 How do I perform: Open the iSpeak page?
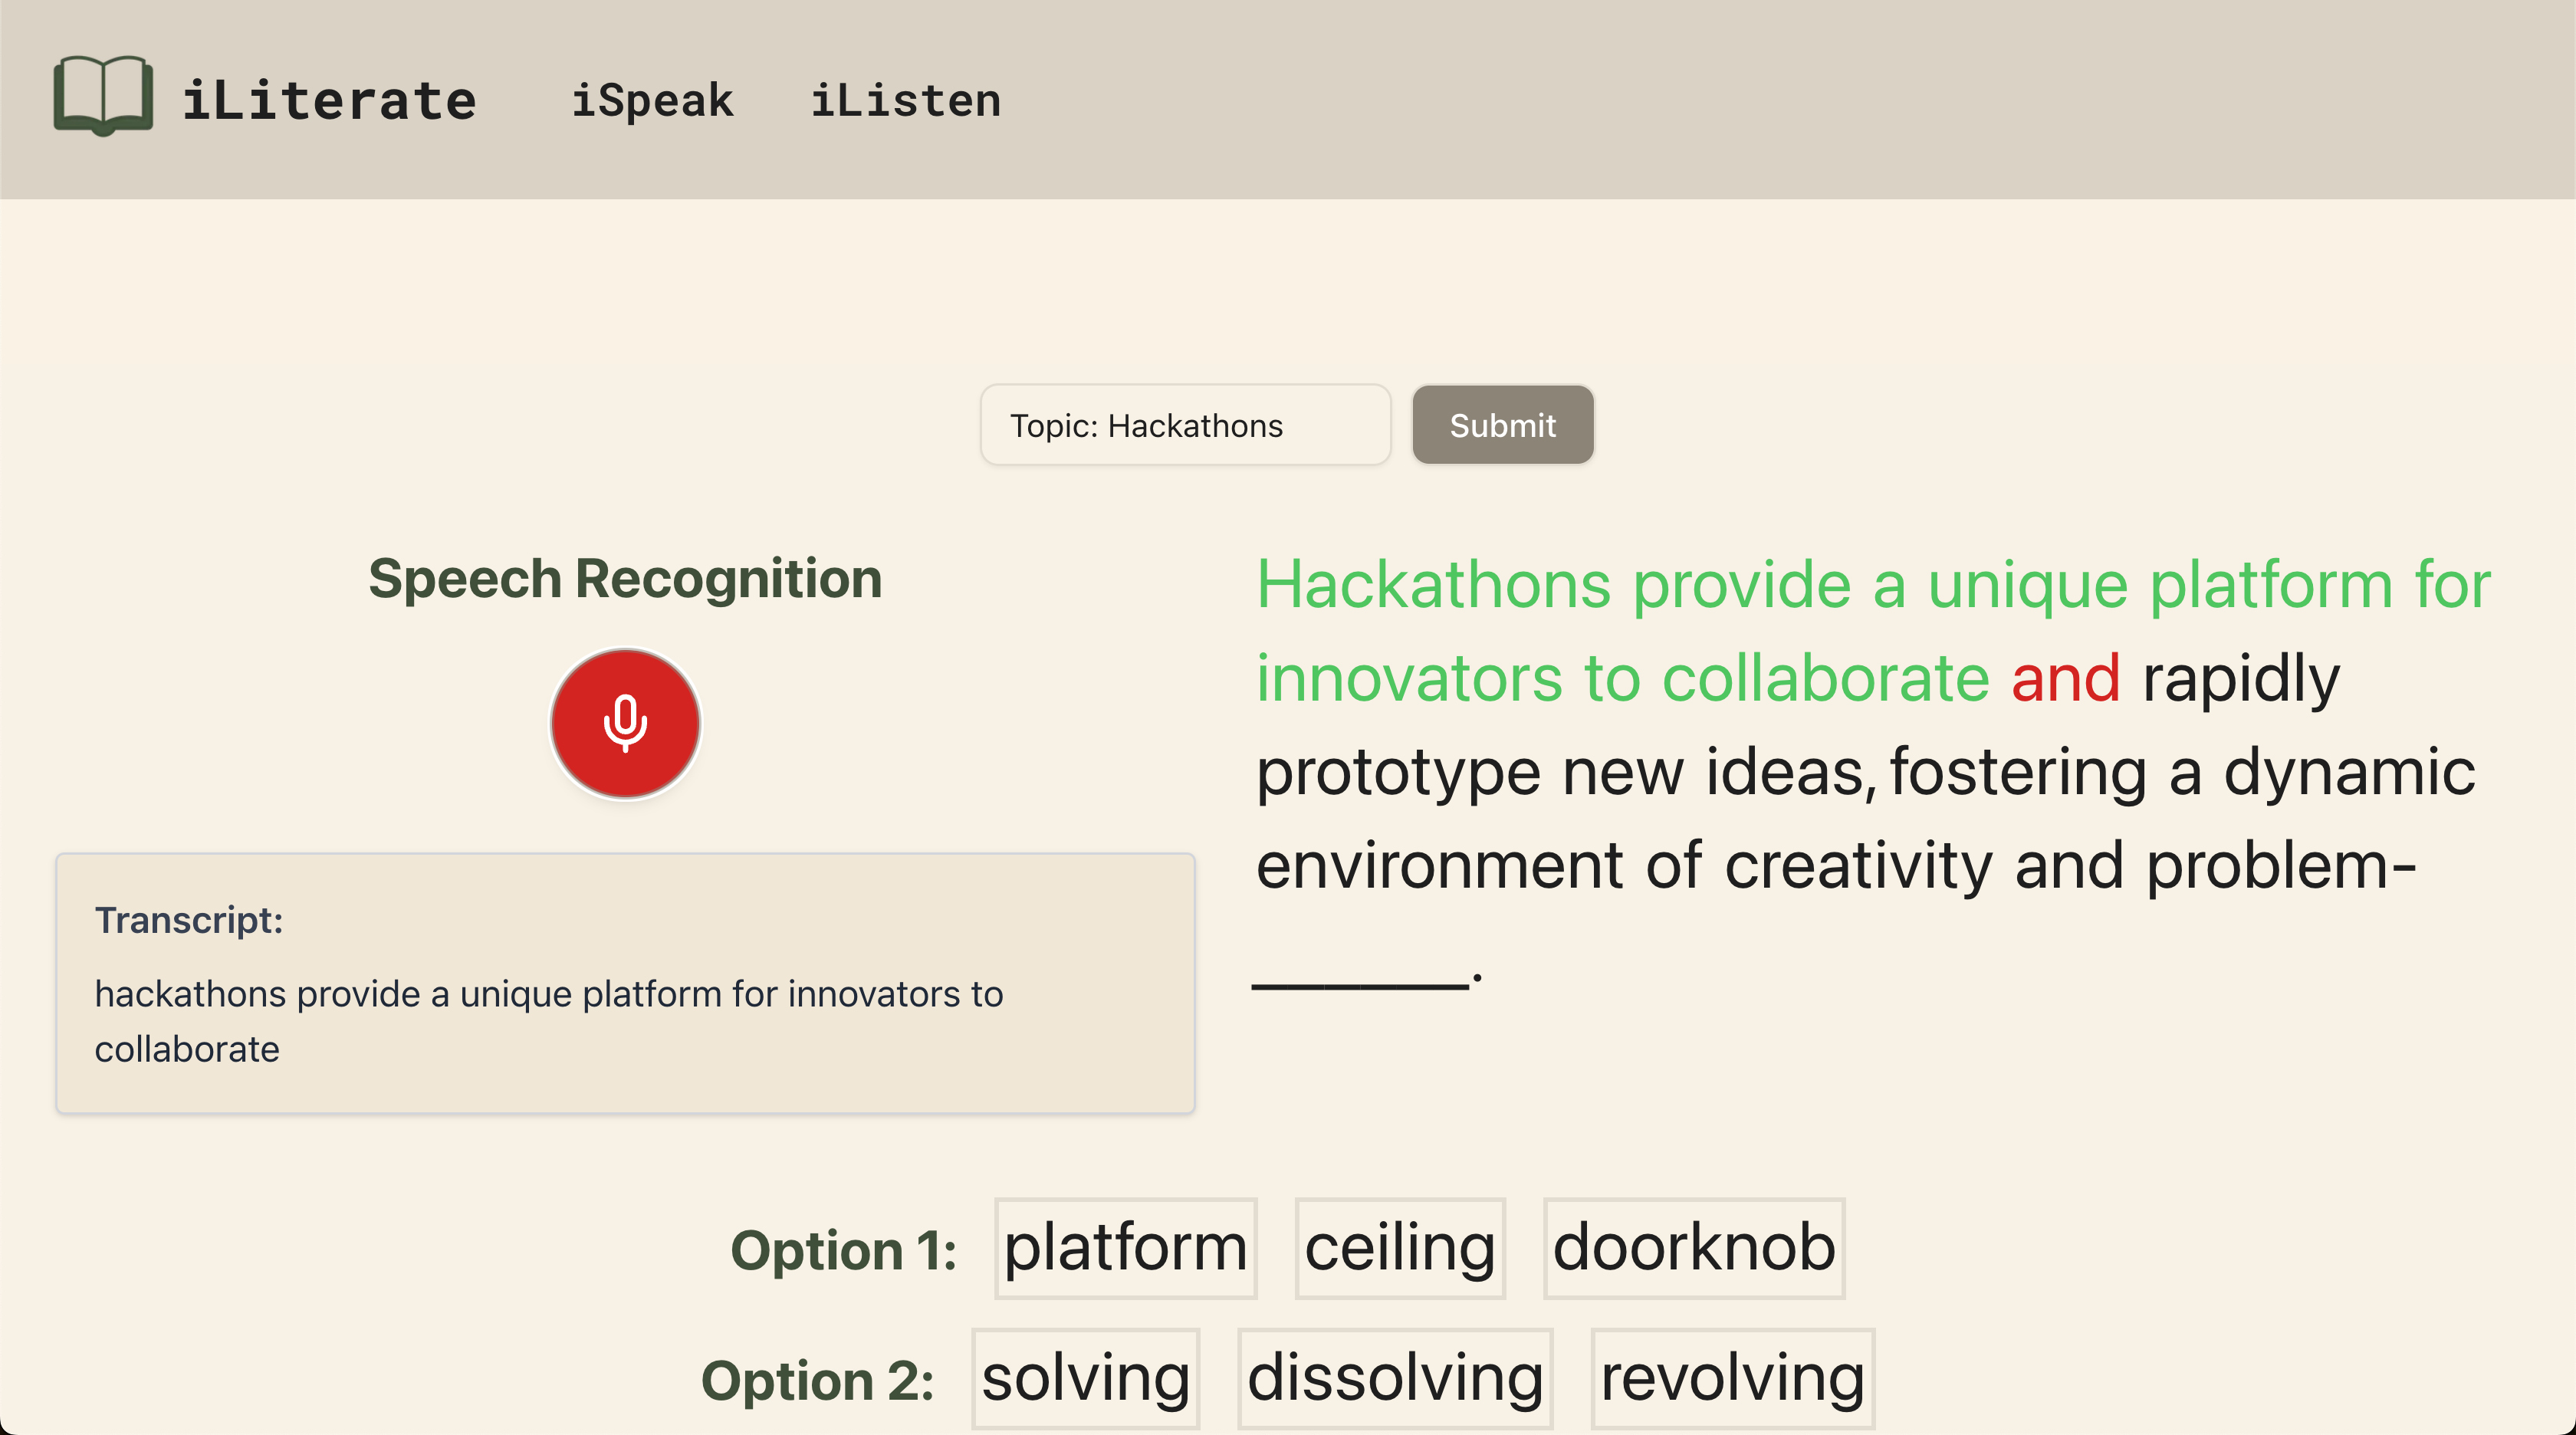(x=652, y=100)
